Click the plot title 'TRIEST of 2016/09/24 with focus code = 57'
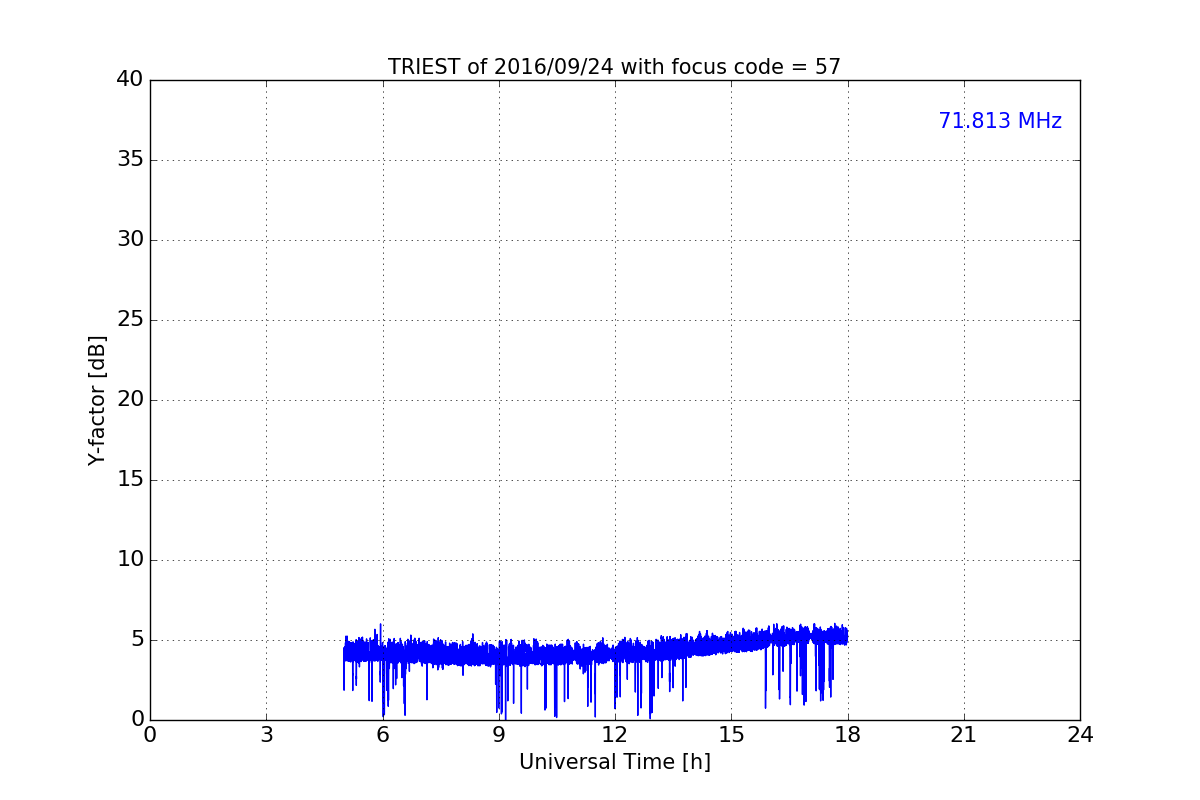Image resolution: width=1200 pixels, height=800 pixels. tap(614, 67)
